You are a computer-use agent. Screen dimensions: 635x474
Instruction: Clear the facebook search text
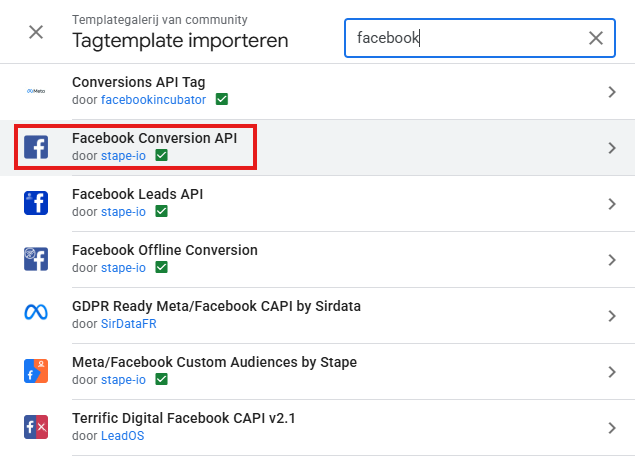coord(596,38)
